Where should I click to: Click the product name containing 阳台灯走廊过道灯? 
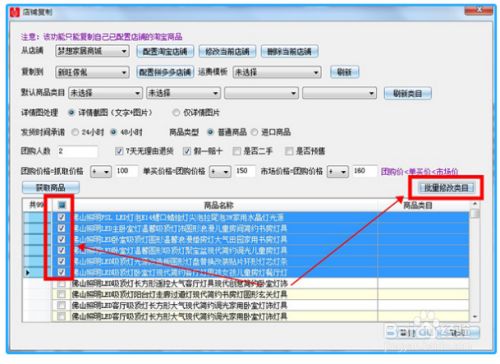point(179,294)
